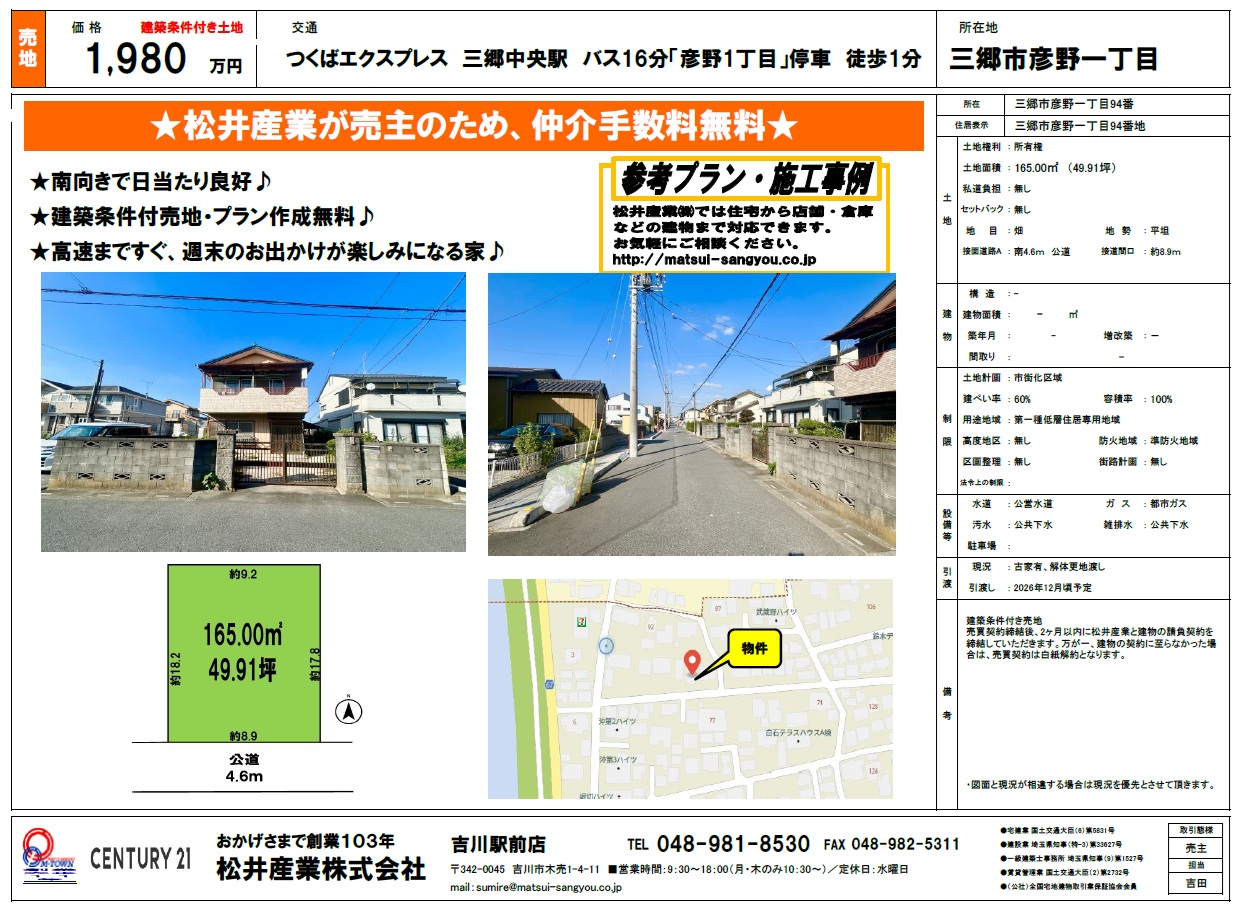The height and width of the screenshot is (912, 1237).
Task: Click the red 建築条件付き土地 text
Action: point(191,28)
